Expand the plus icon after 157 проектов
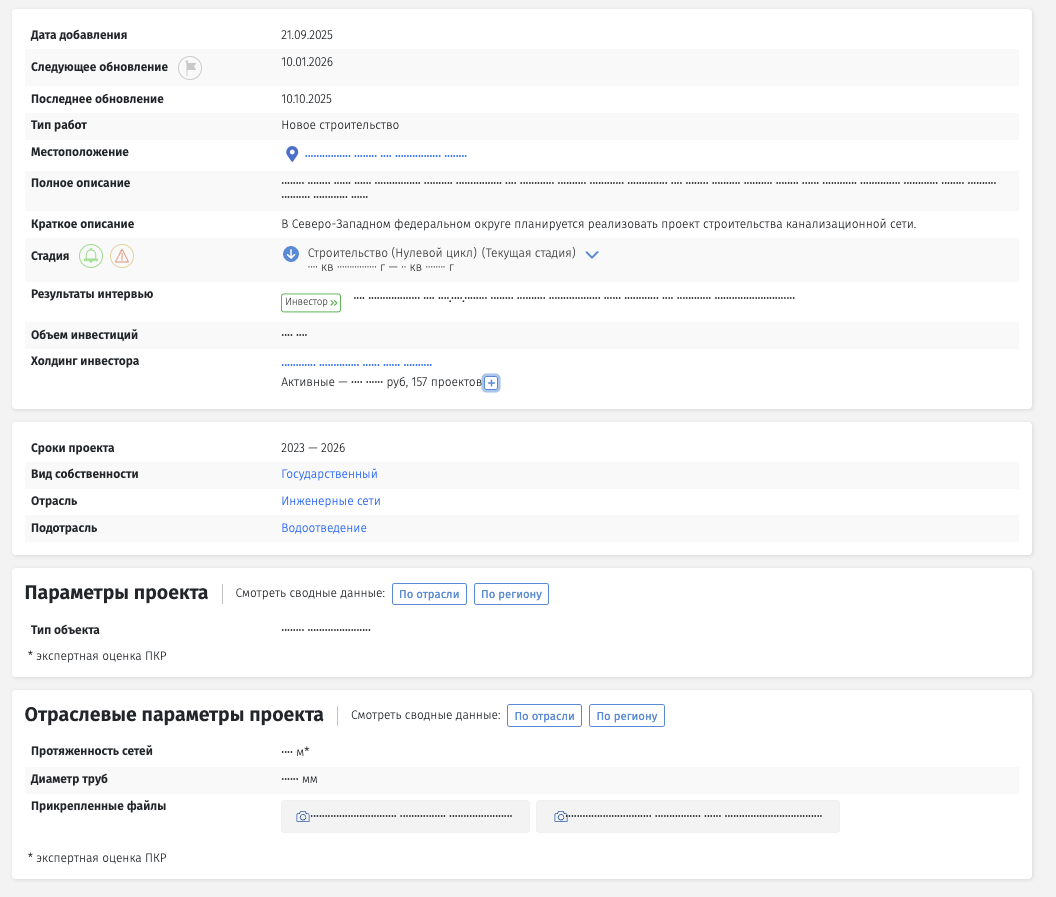Viewport: 1056px width, 897px height. click(x=491, y=383)
